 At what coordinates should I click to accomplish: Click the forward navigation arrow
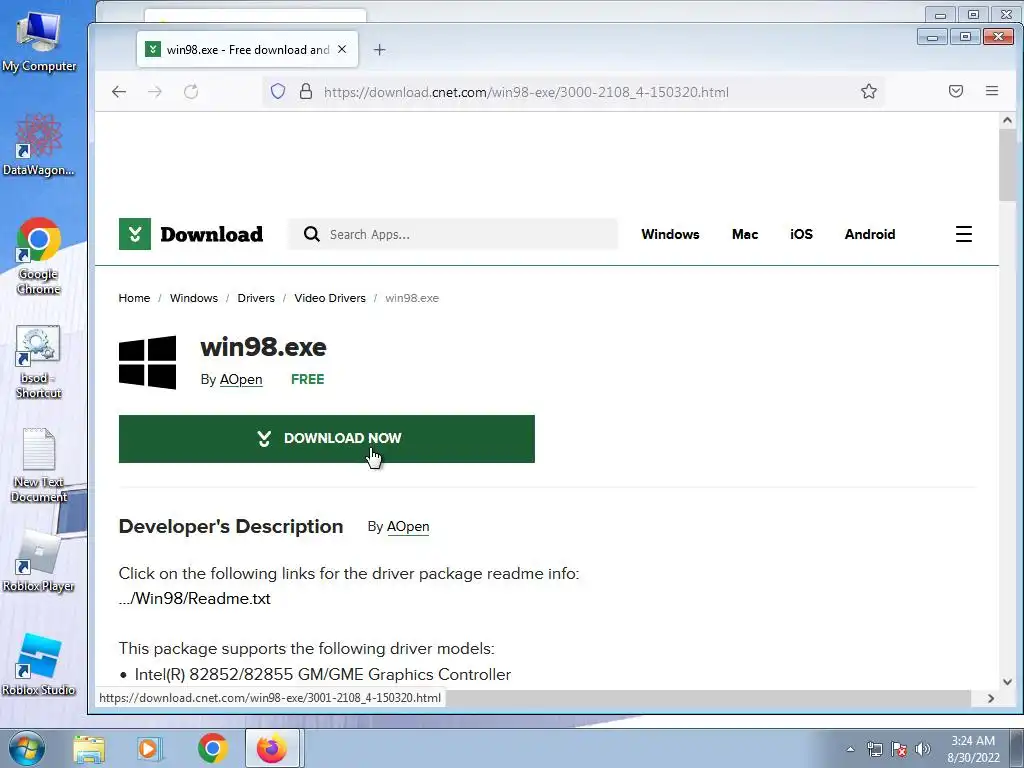point(155,92)
